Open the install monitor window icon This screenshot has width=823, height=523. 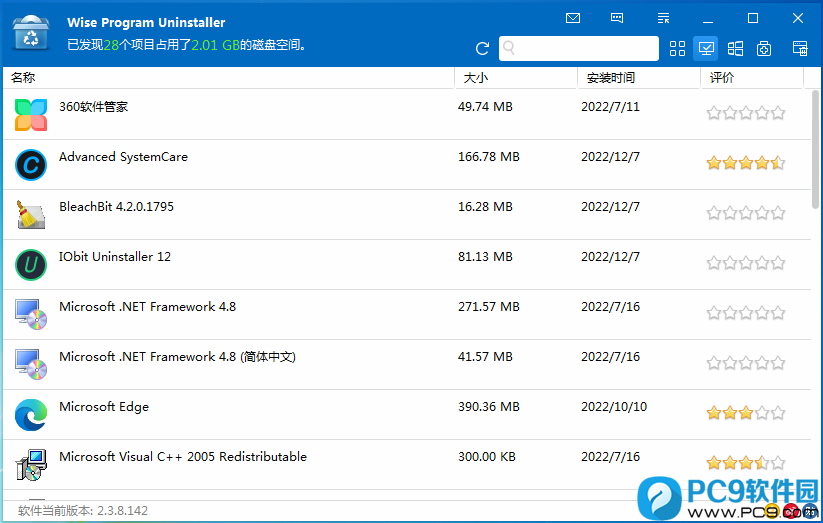coord(800,49)
